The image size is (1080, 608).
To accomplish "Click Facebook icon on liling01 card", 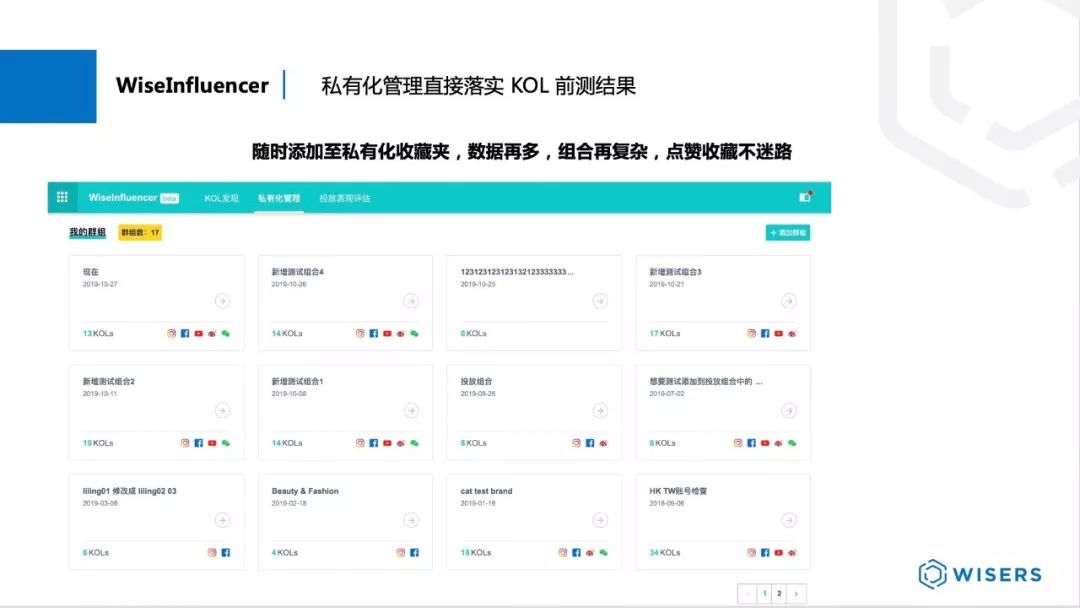I will (x=225, y=552).
